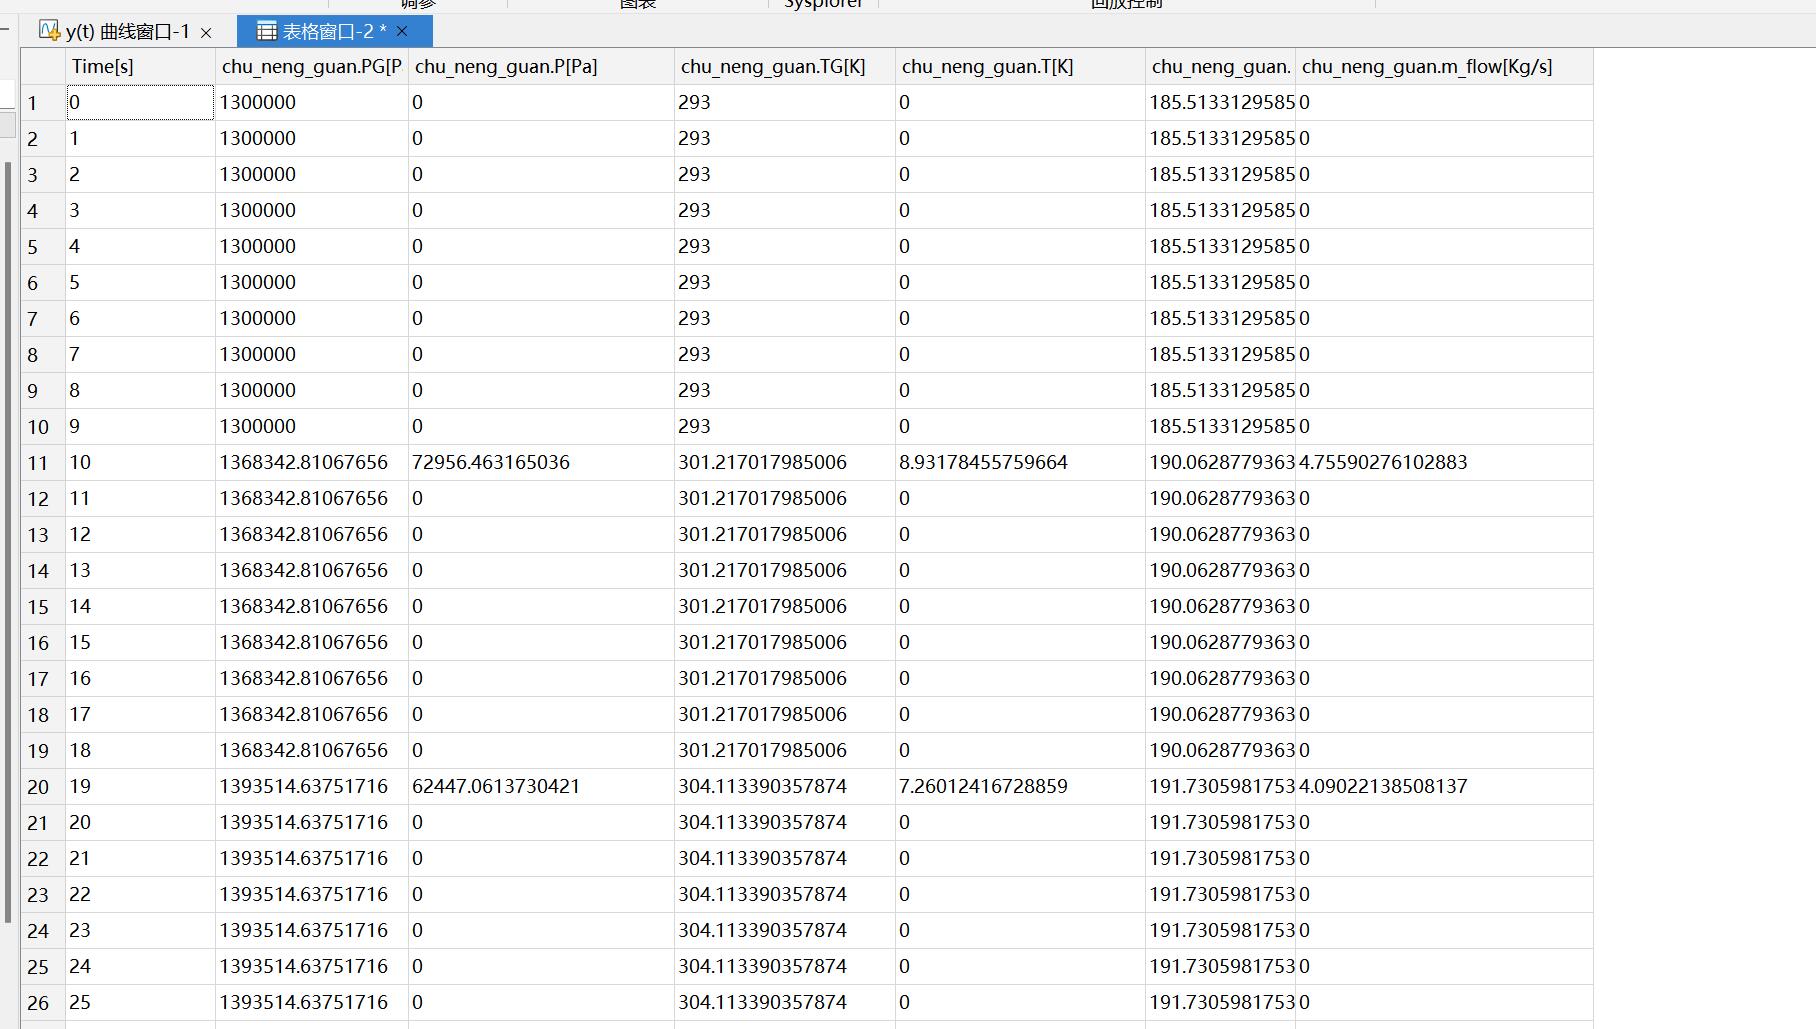
Task: Click the Time cell in row 1
Action: [141, 102]
